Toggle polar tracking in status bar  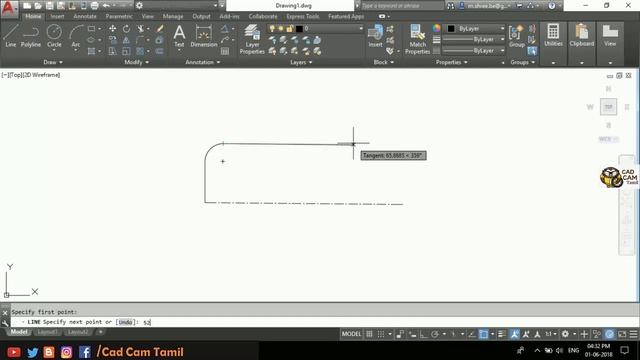click(x=435, y=334)
